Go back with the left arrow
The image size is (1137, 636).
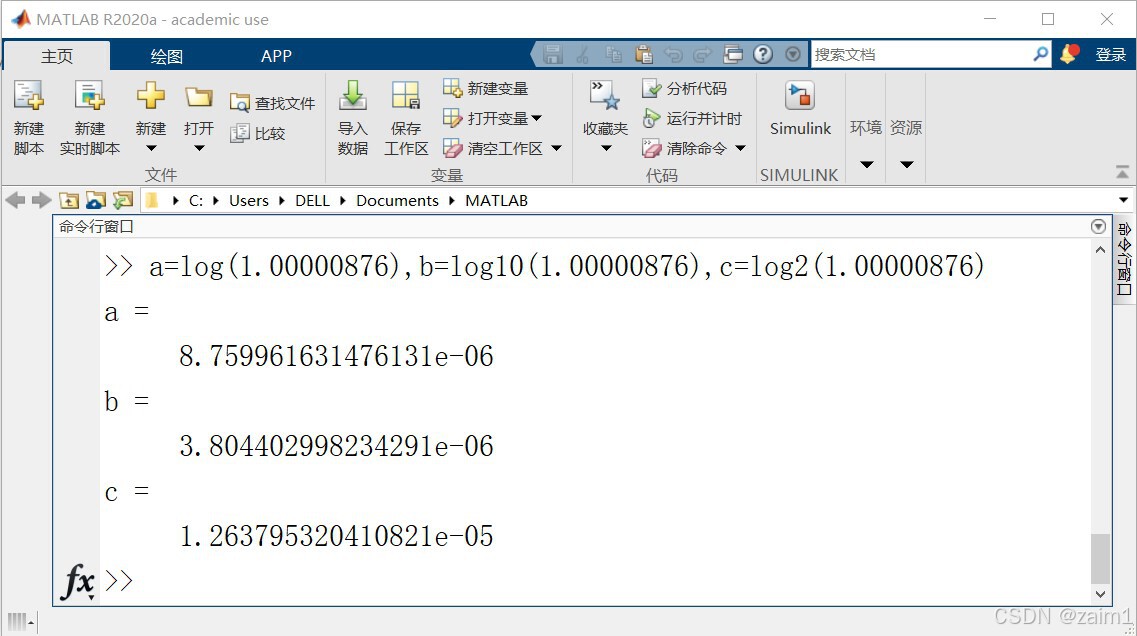coord(15,200)
